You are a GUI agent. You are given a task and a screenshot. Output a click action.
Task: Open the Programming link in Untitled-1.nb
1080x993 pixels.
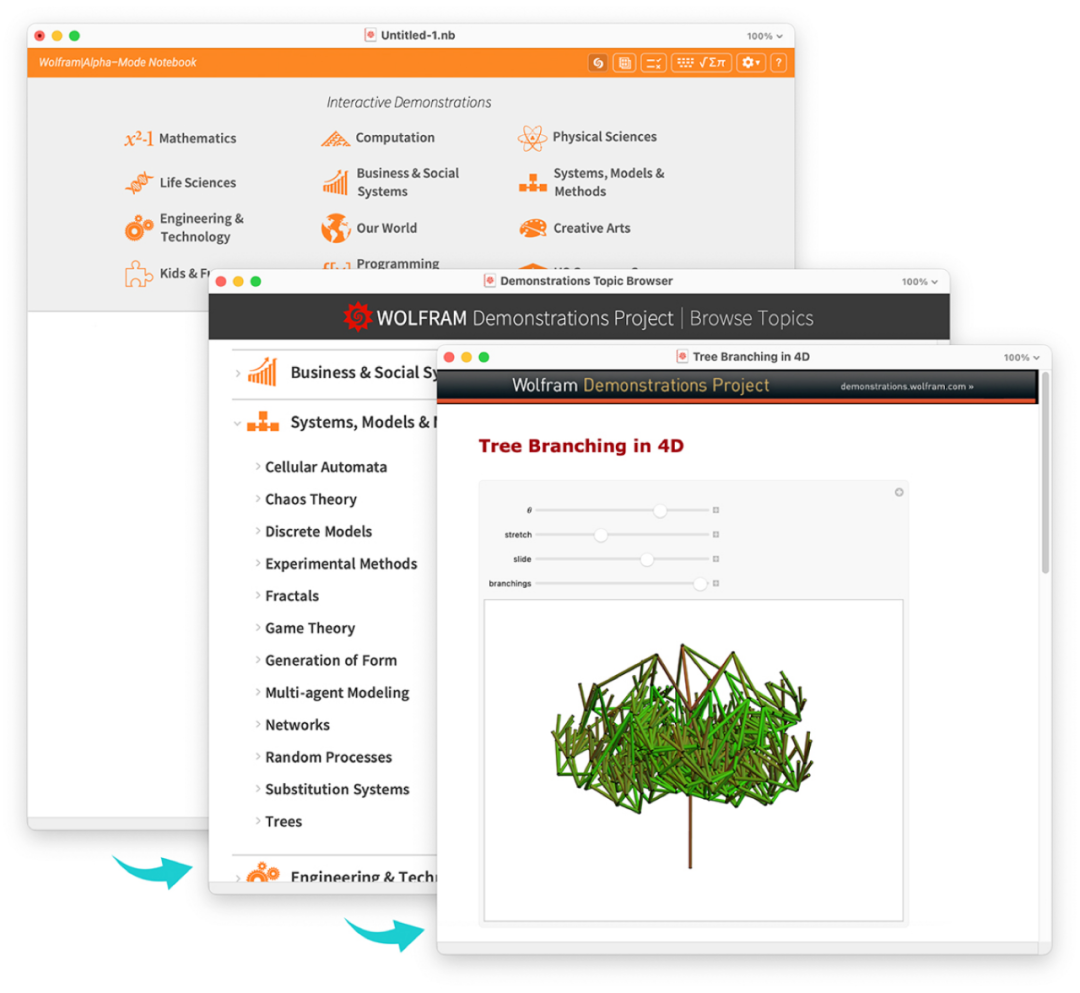tap(397, 263)
